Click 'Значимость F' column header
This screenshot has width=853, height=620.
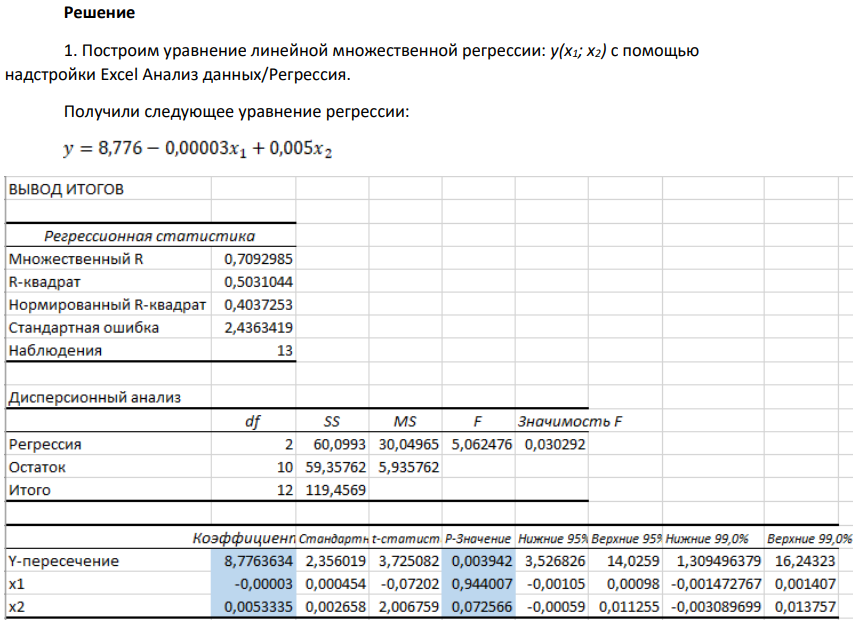coord(570,421)
